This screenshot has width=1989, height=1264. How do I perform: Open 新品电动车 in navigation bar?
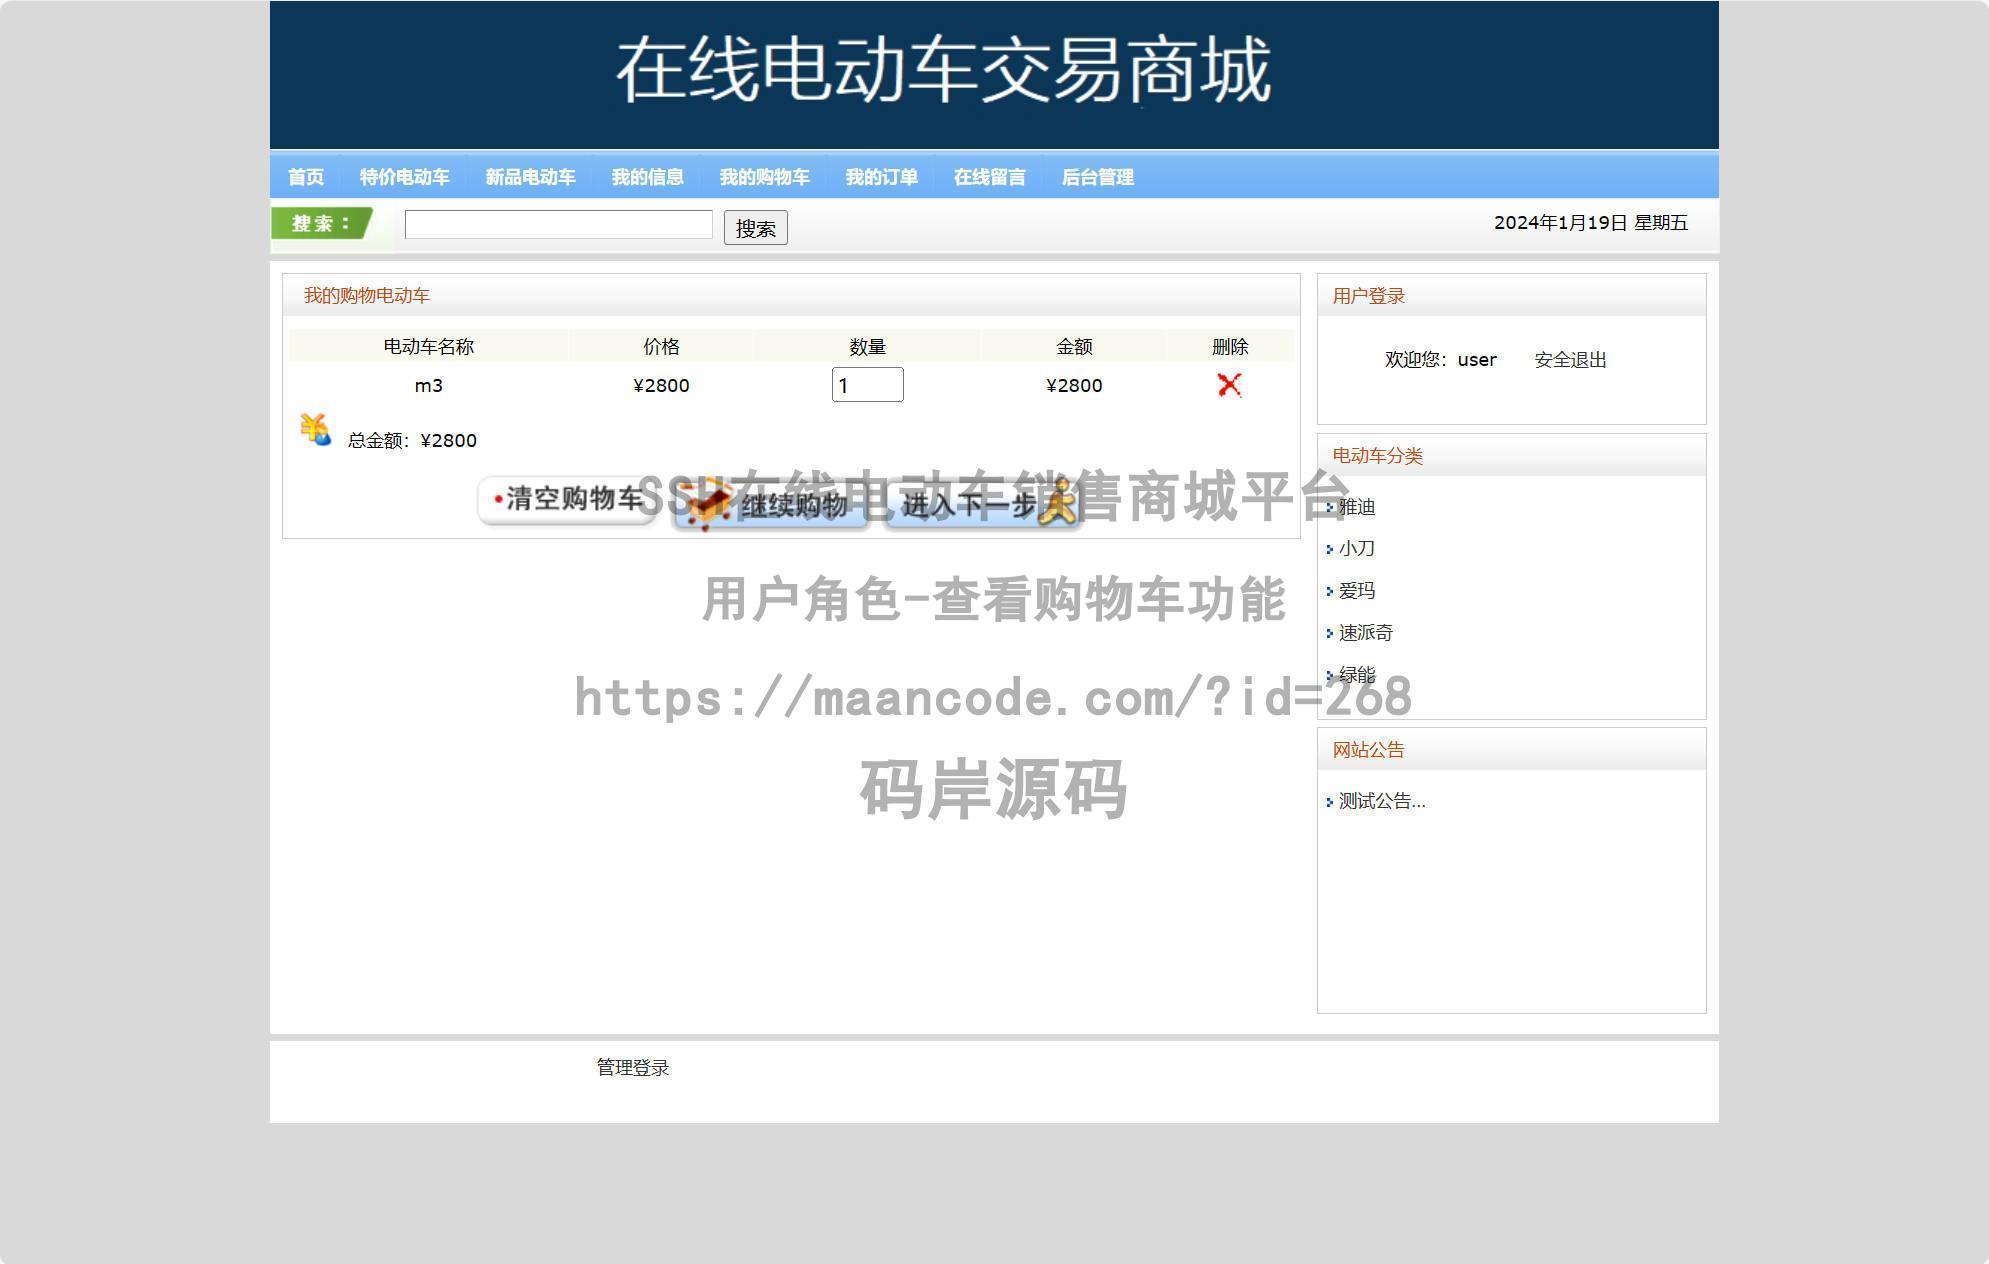531,177
